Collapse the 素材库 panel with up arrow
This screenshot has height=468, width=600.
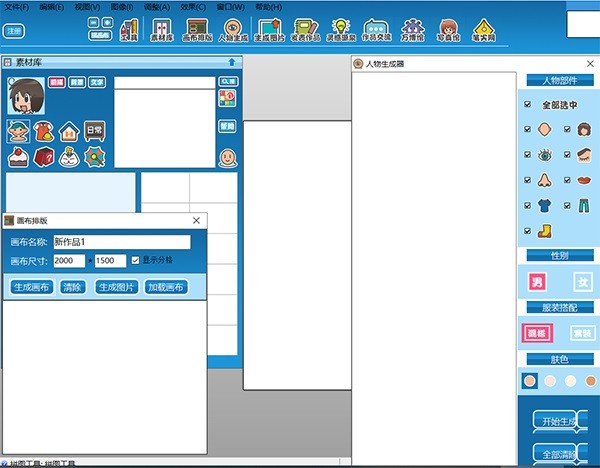point(232,62)
